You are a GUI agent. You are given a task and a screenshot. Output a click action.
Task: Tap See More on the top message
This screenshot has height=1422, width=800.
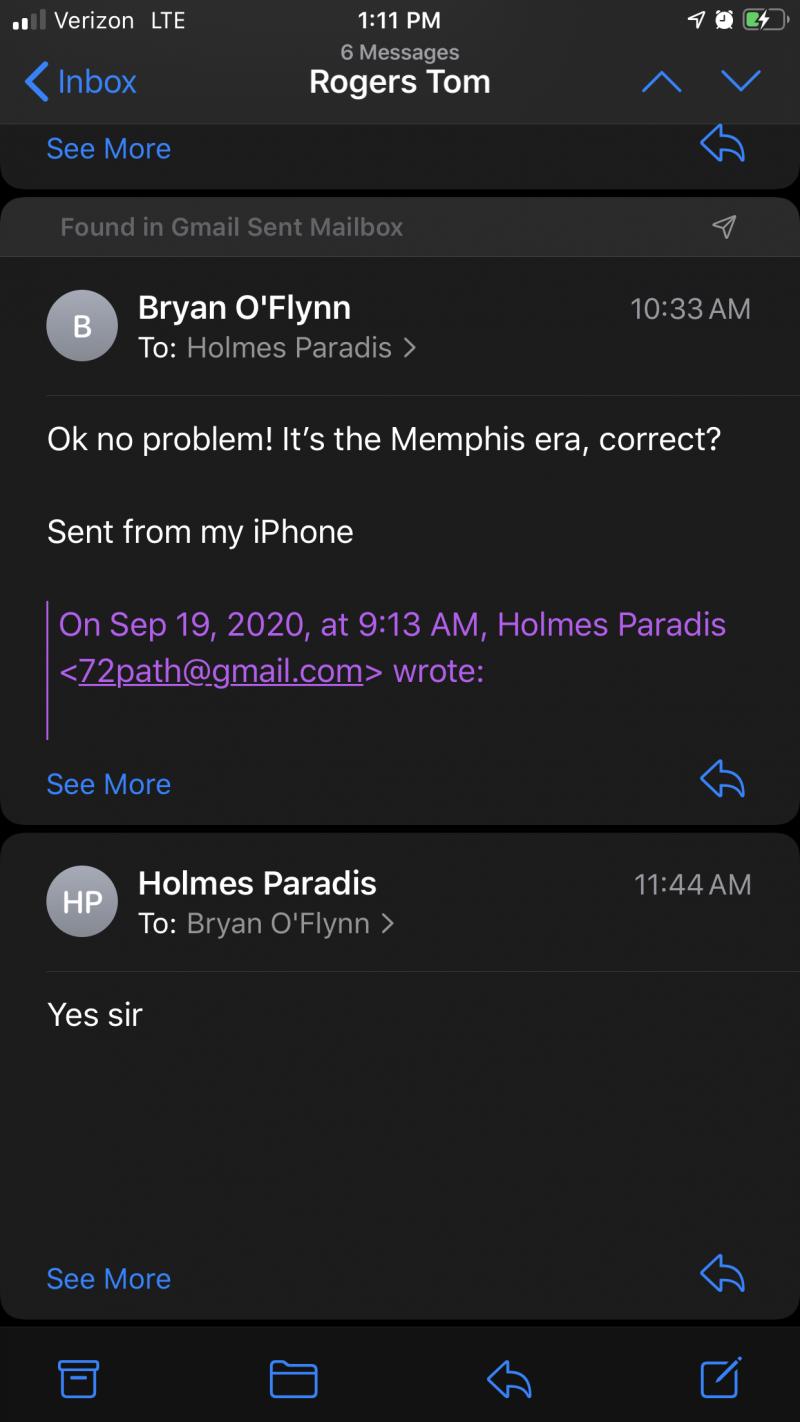(108, 148)
